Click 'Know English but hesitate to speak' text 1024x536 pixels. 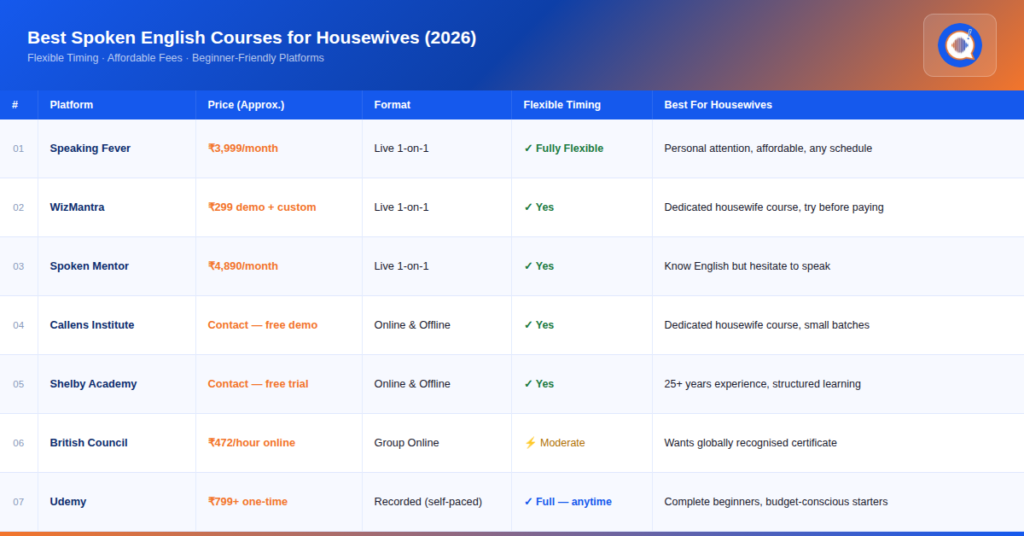747,266
